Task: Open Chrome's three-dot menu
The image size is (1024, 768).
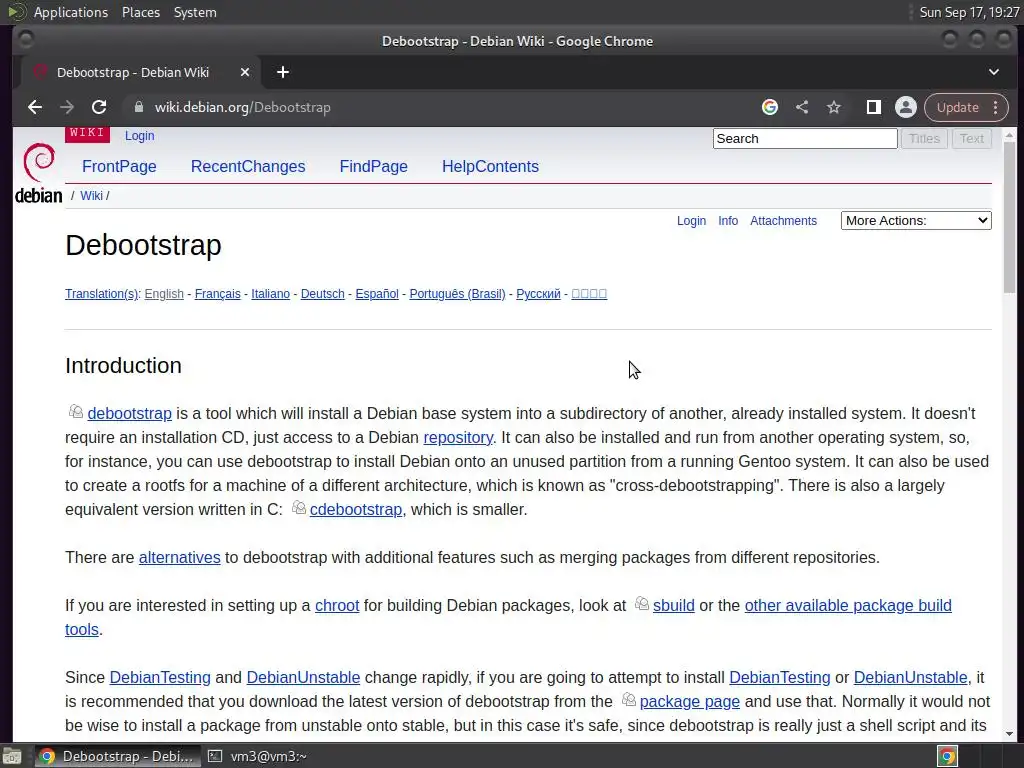Action: (996, 107)
